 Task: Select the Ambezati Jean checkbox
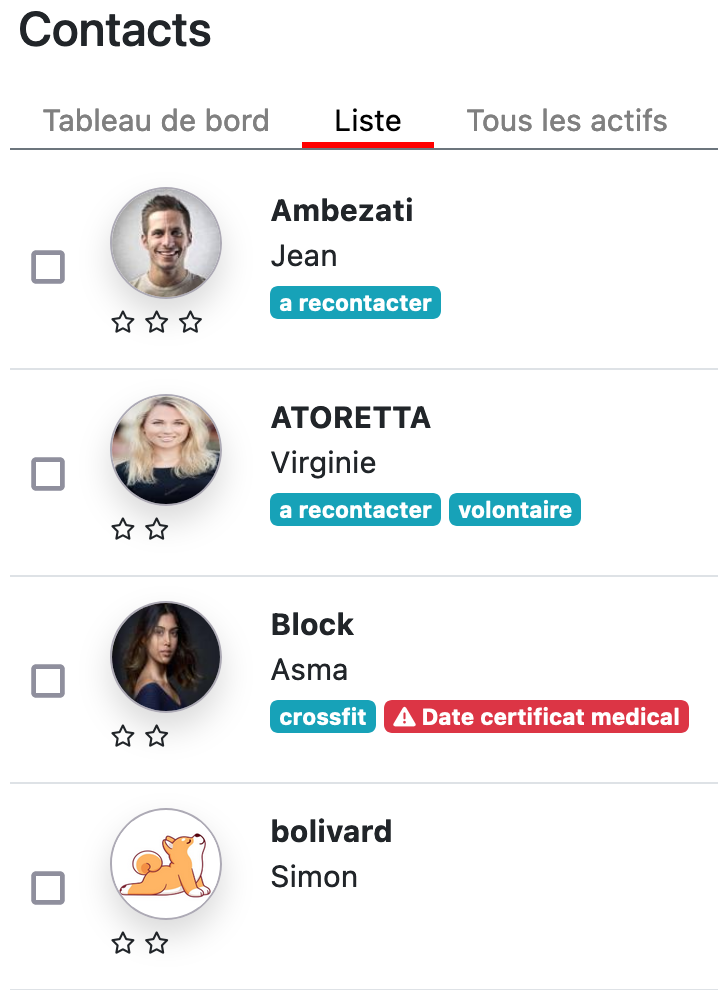click(48, 267)
